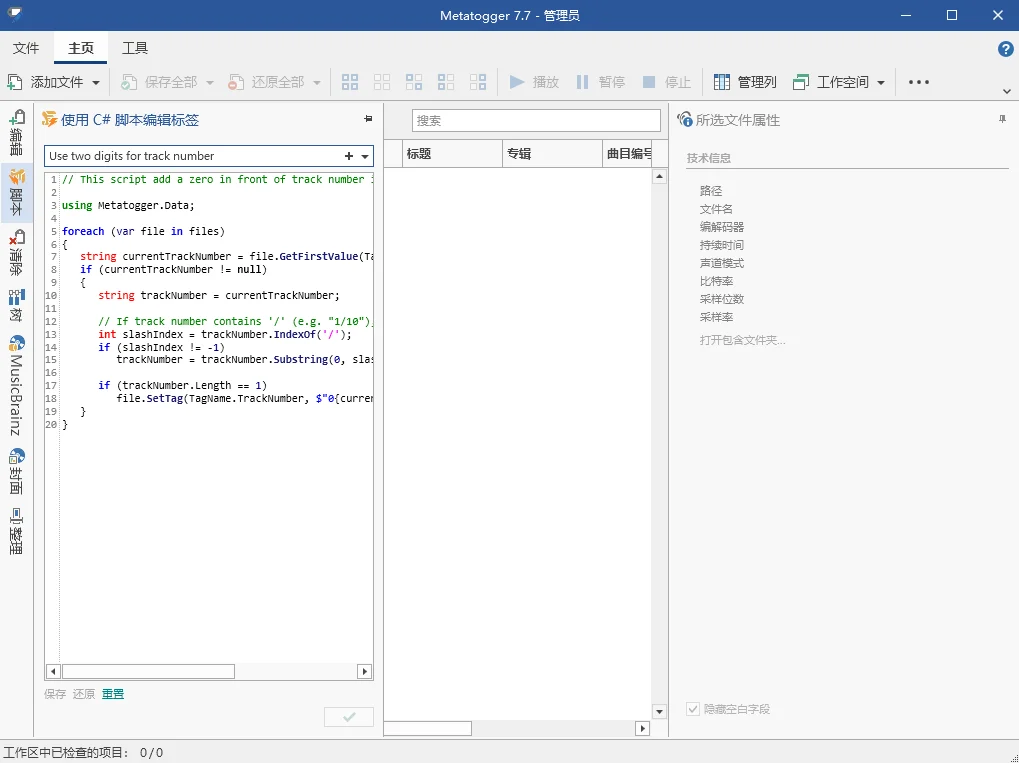
Task: Open the 清除 cleanup sidebar panel
Action: point(17,252)
